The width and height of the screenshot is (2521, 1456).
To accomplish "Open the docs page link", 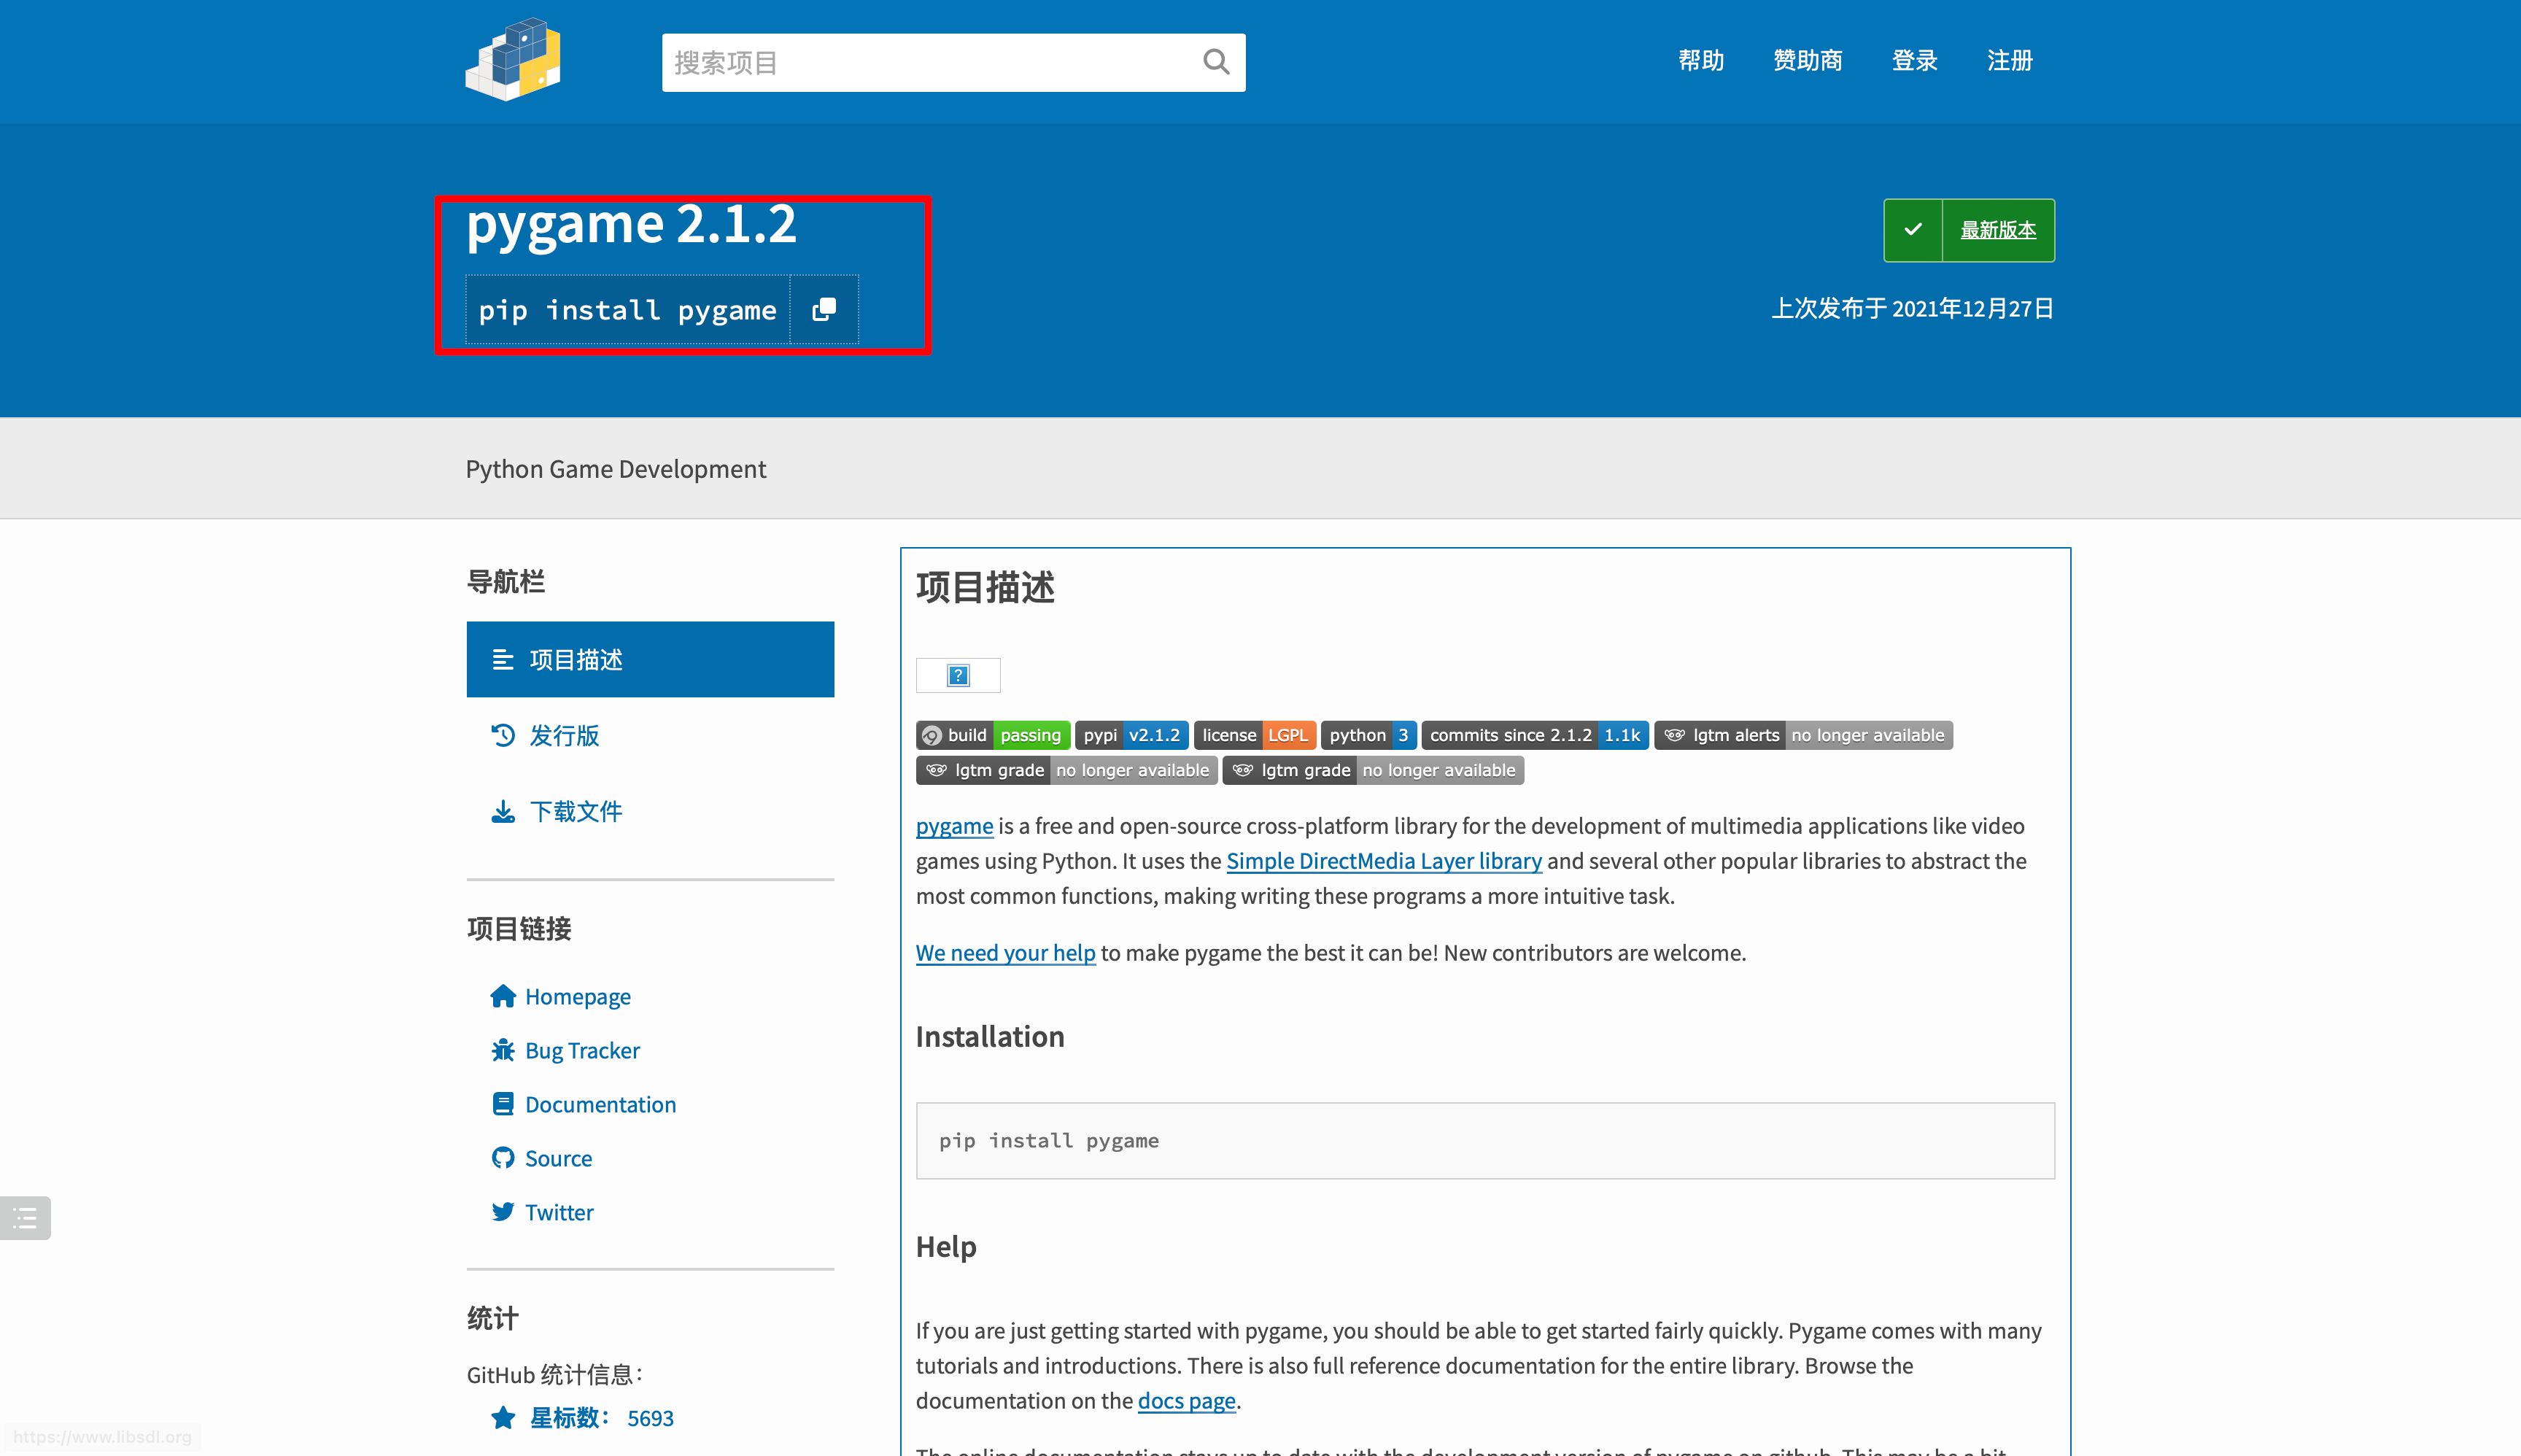I will click(1186, 1401).
